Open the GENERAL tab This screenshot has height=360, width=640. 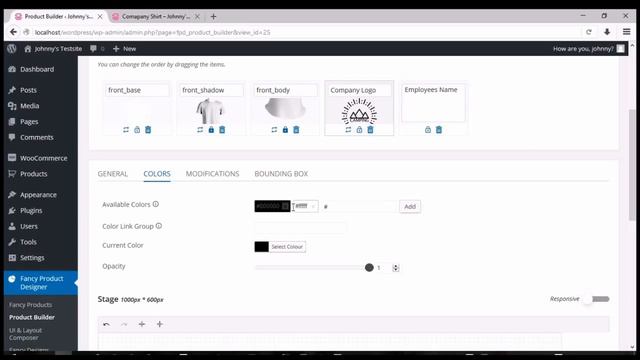pos(113,174)
